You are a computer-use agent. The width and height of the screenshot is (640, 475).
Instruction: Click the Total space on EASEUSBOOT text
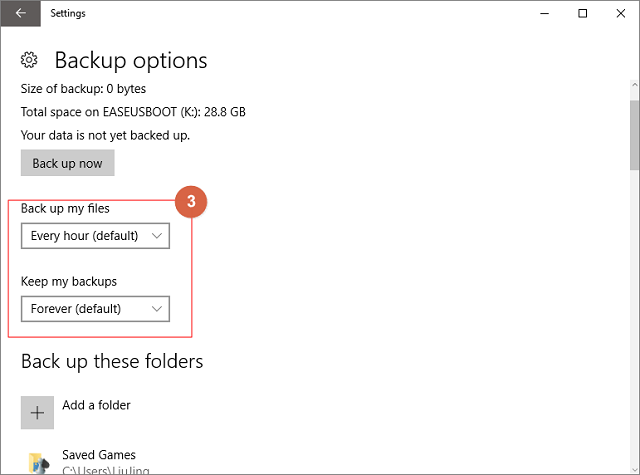point(133,112)
